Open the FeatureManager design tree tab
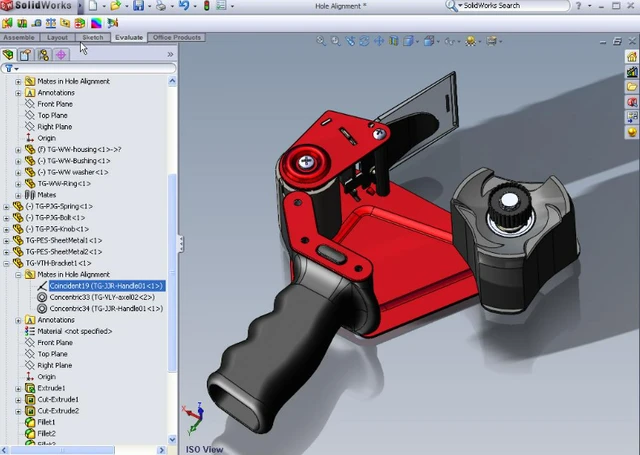This screenshot has height=455, width=640. point(9,54)
